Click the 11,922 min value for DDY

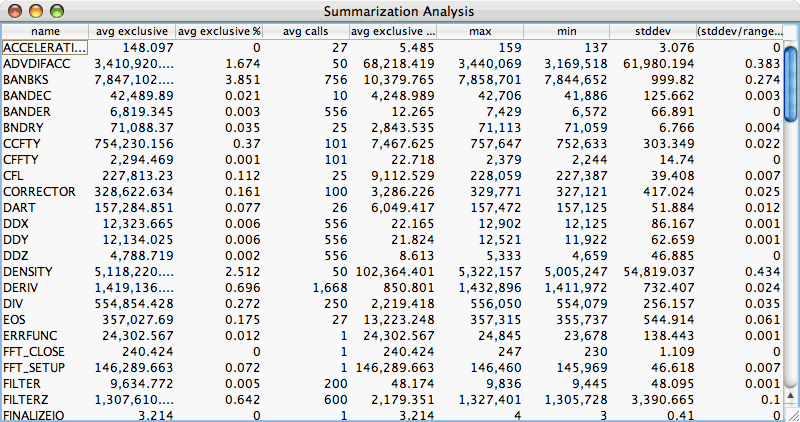pos(587,239)
